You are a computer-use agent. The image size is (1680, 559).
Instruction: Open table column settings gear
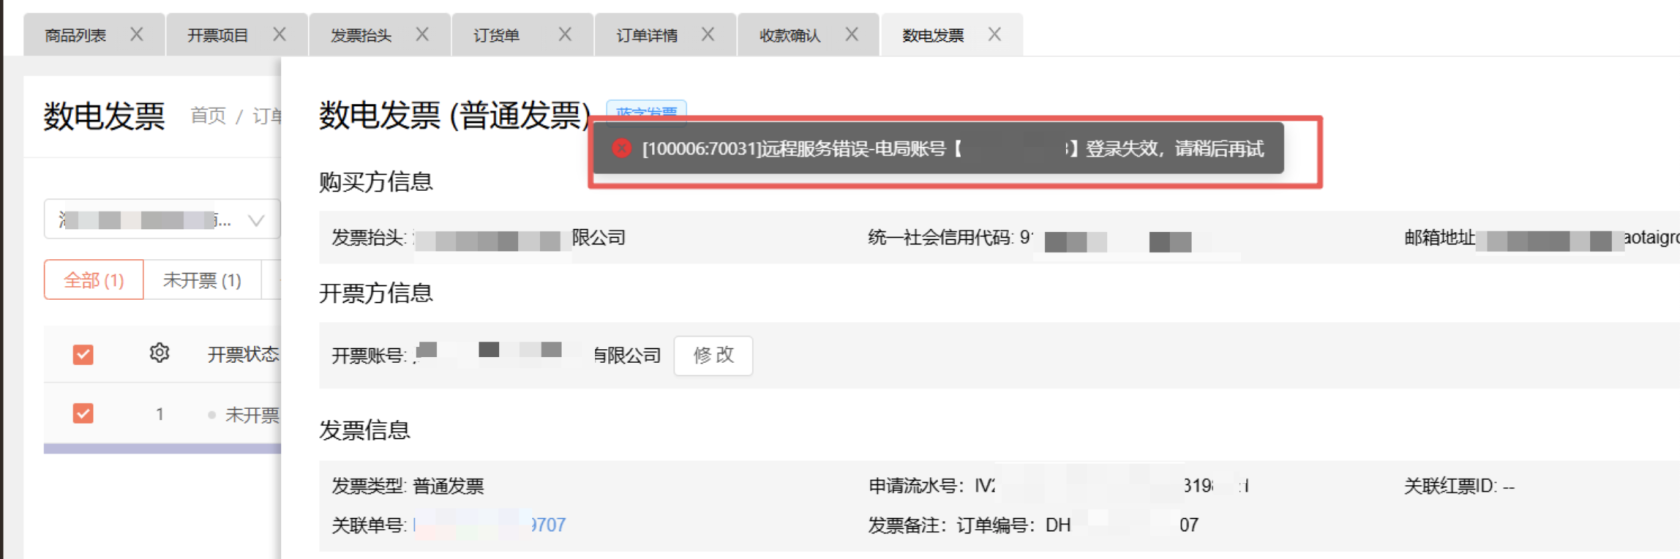point(159,353)
